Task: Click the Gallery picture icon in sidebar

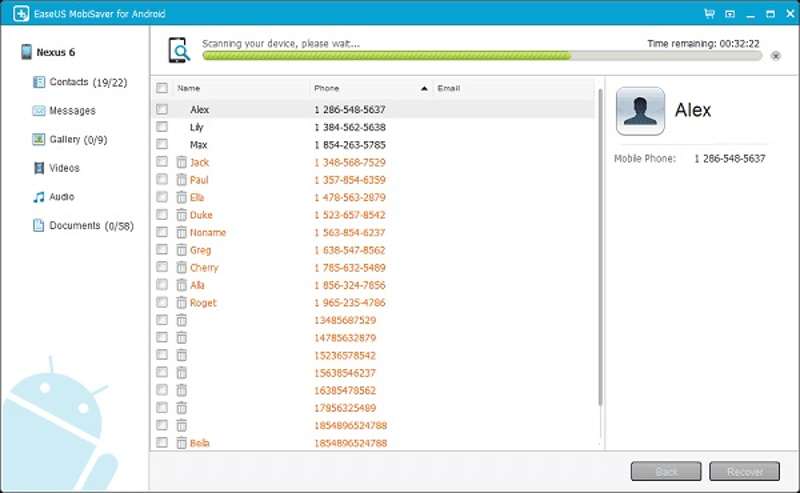Action: pyautogui.click(x=39, y=140)
